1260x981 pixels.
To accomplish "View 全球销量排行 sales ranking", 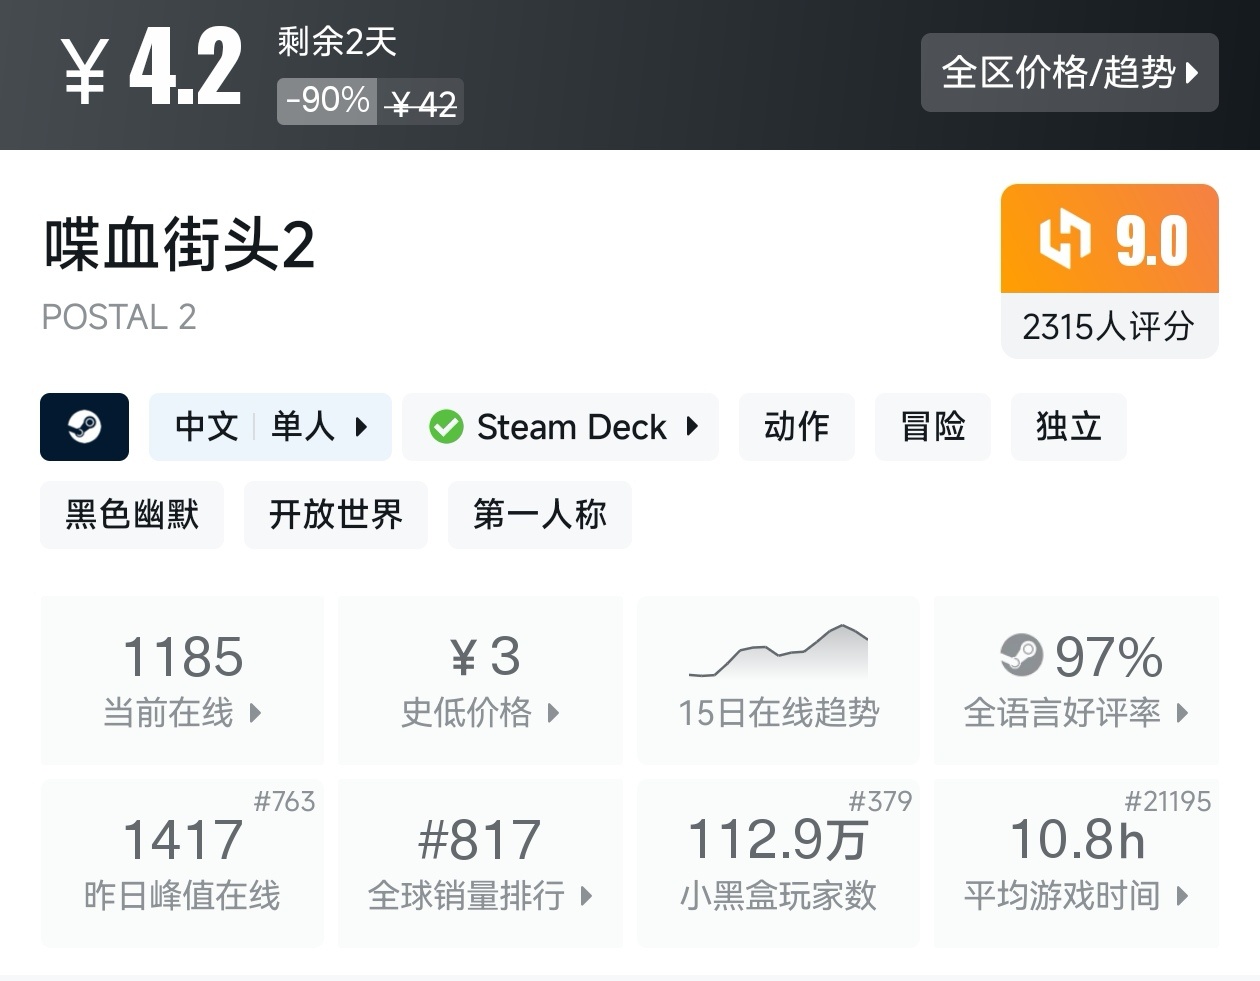I will click(480, 863).
